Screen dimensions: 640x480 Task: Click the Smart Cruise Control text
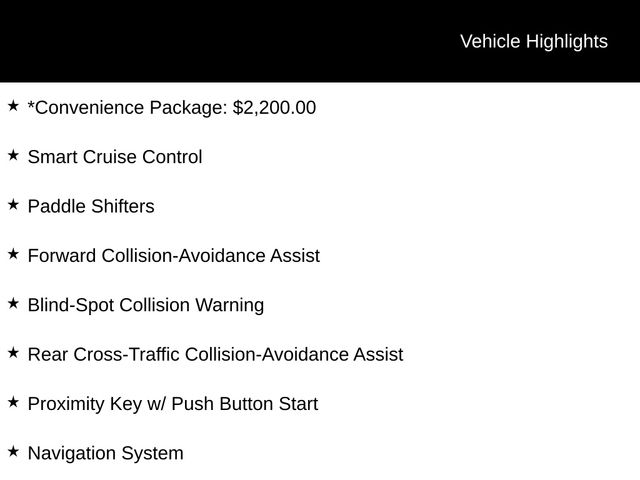tap(115, 157)
